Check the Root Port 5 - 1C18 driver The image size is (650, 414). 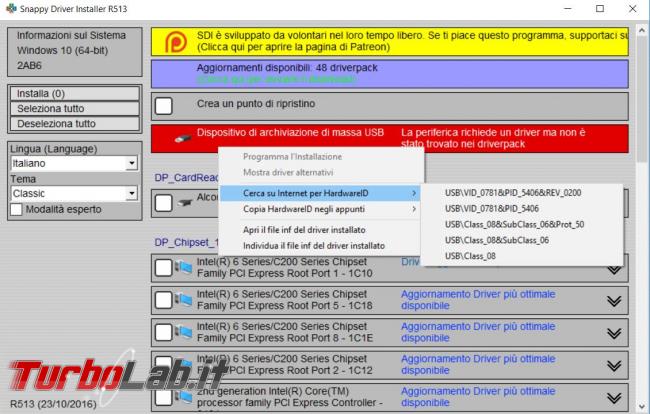[164, 300]
